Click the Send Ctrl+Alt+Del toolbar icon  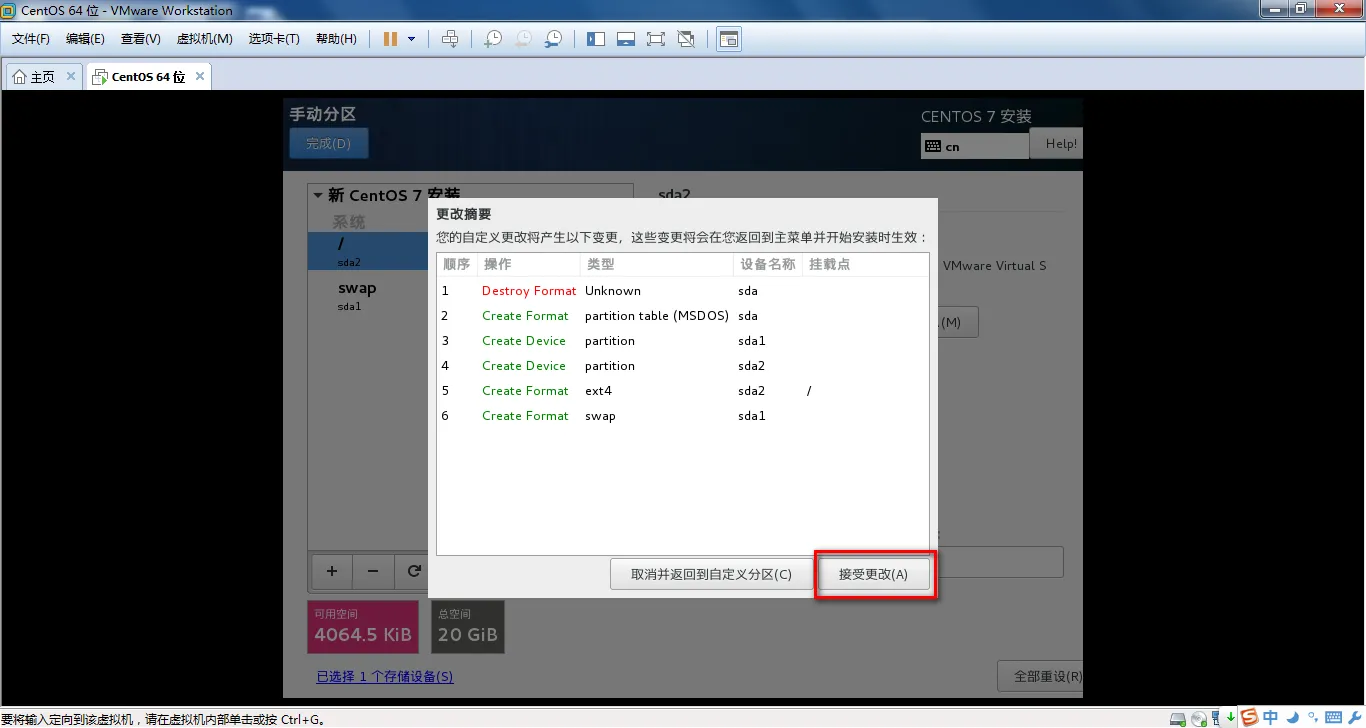(x=450, y=39)
